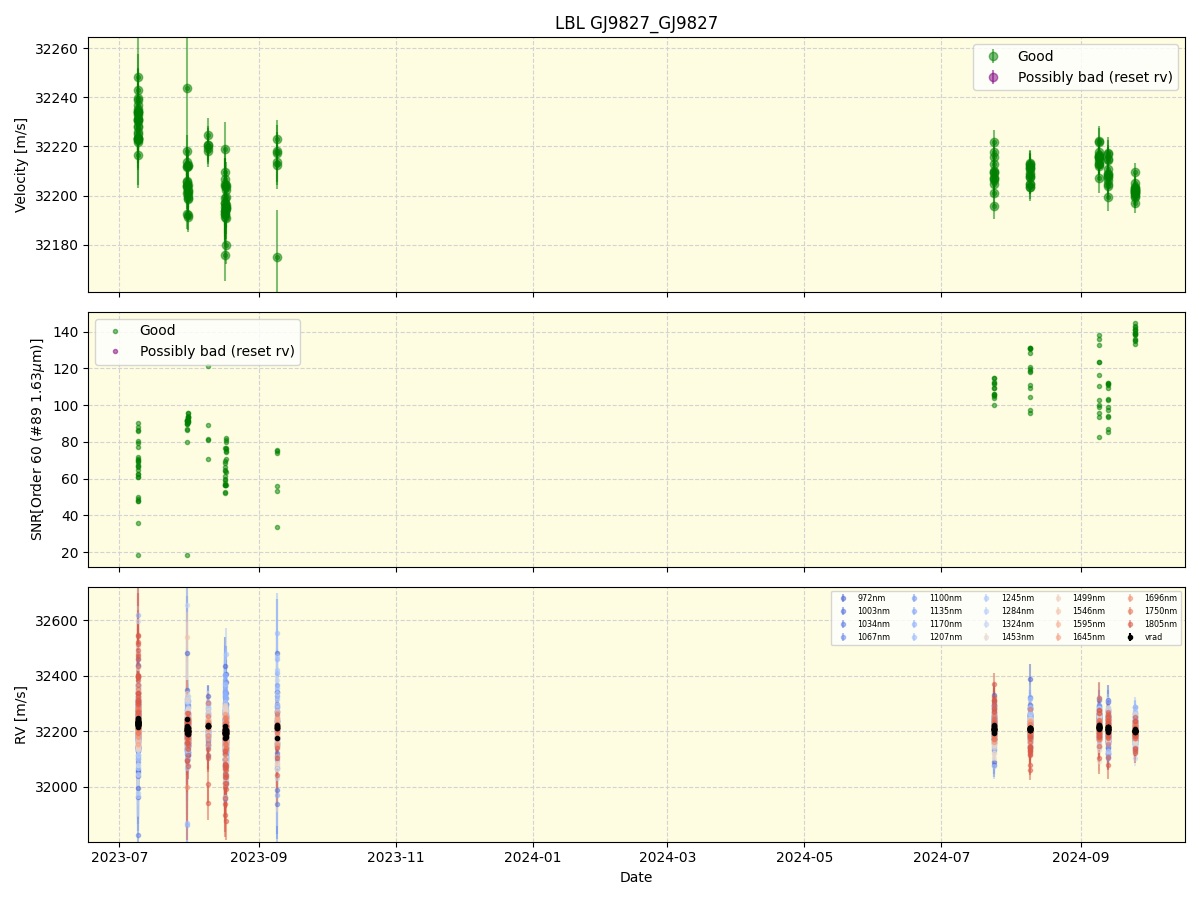Click the 'Good' legend entry in SNR panel

point(157,331)
